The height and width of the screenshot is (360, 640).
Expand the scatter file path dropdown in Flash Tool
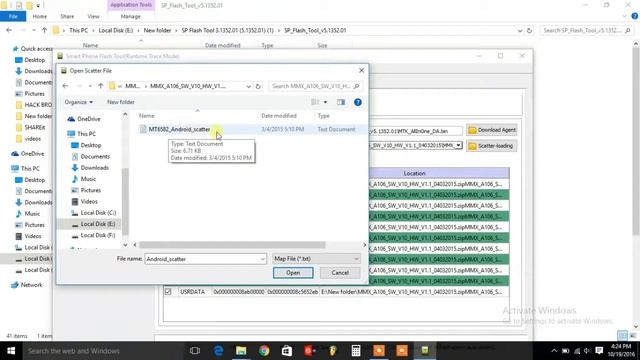point(458,145)
